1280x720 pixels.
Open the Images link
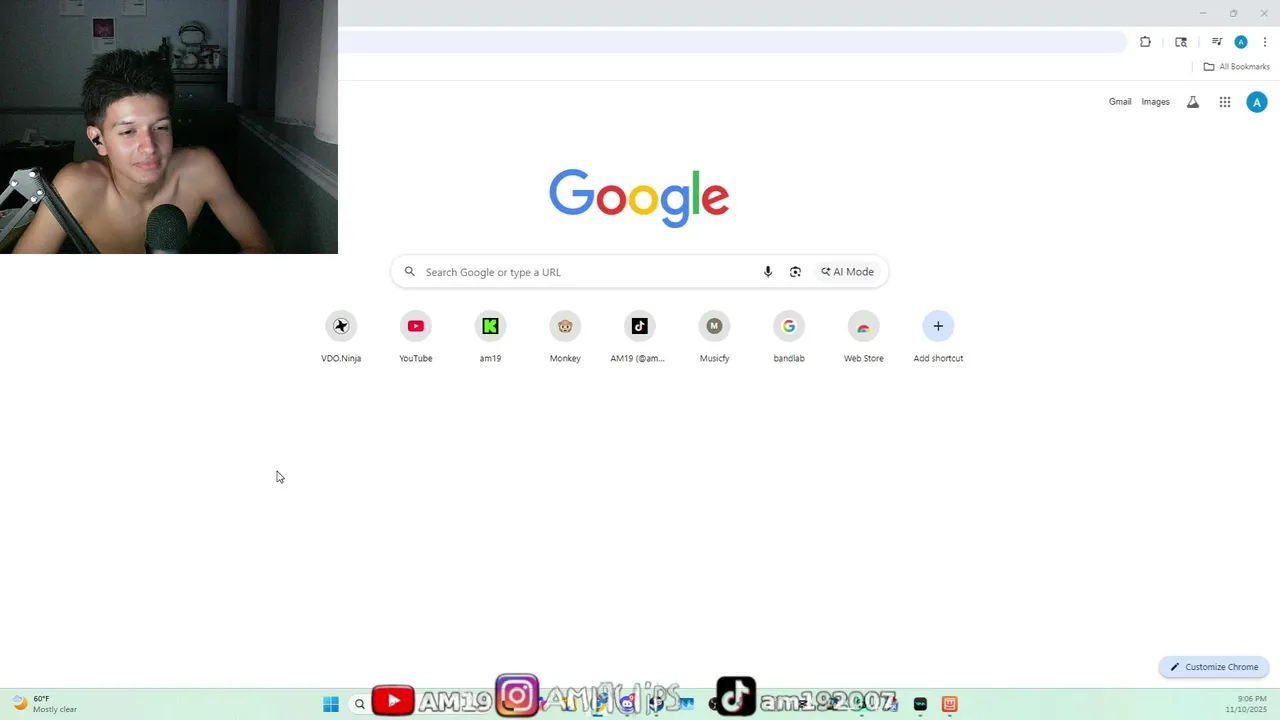click(1155, 102)
